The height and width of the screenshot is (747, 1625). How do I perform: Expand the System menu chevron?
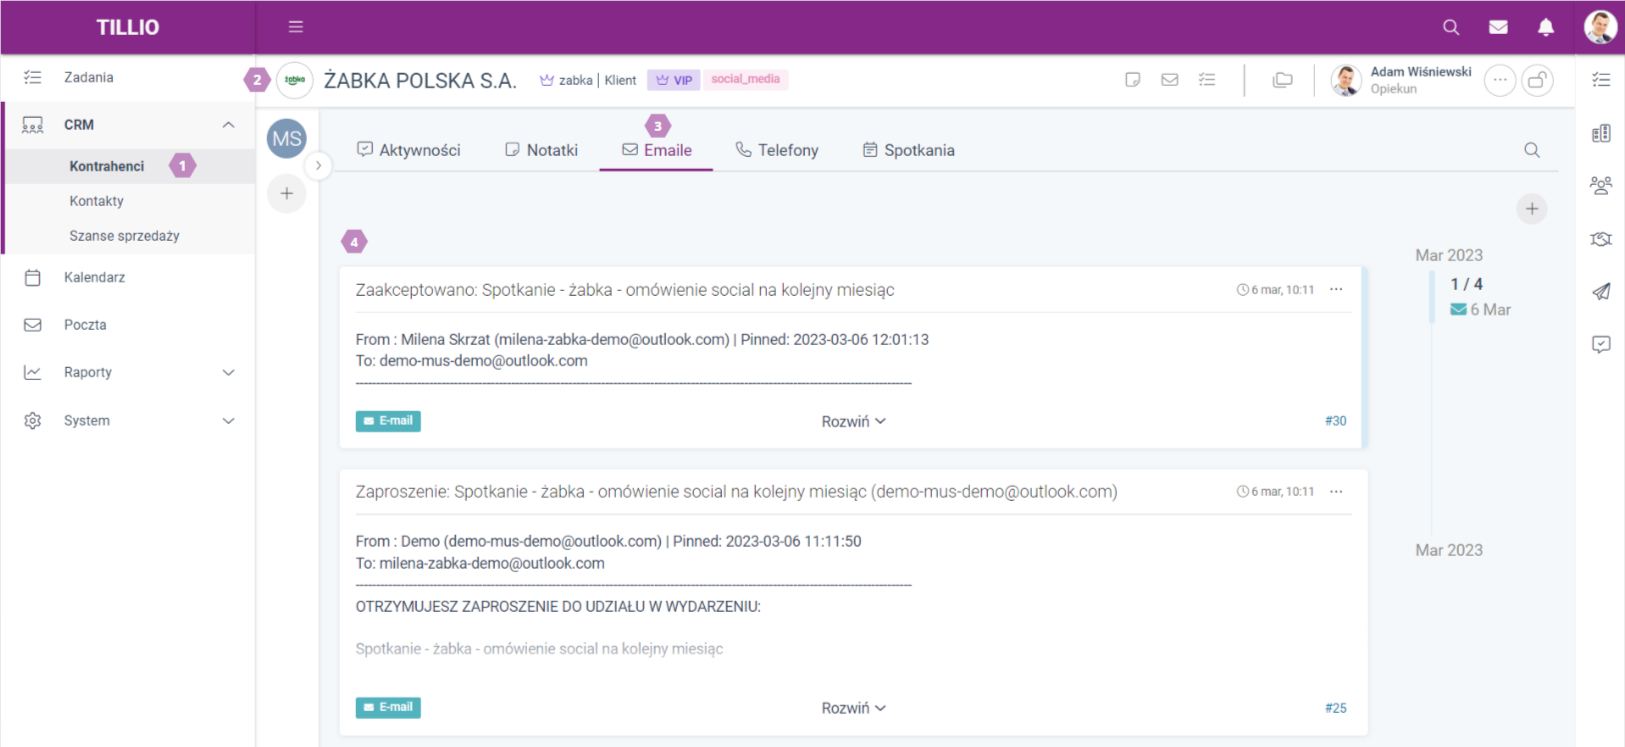pos(228,421)
